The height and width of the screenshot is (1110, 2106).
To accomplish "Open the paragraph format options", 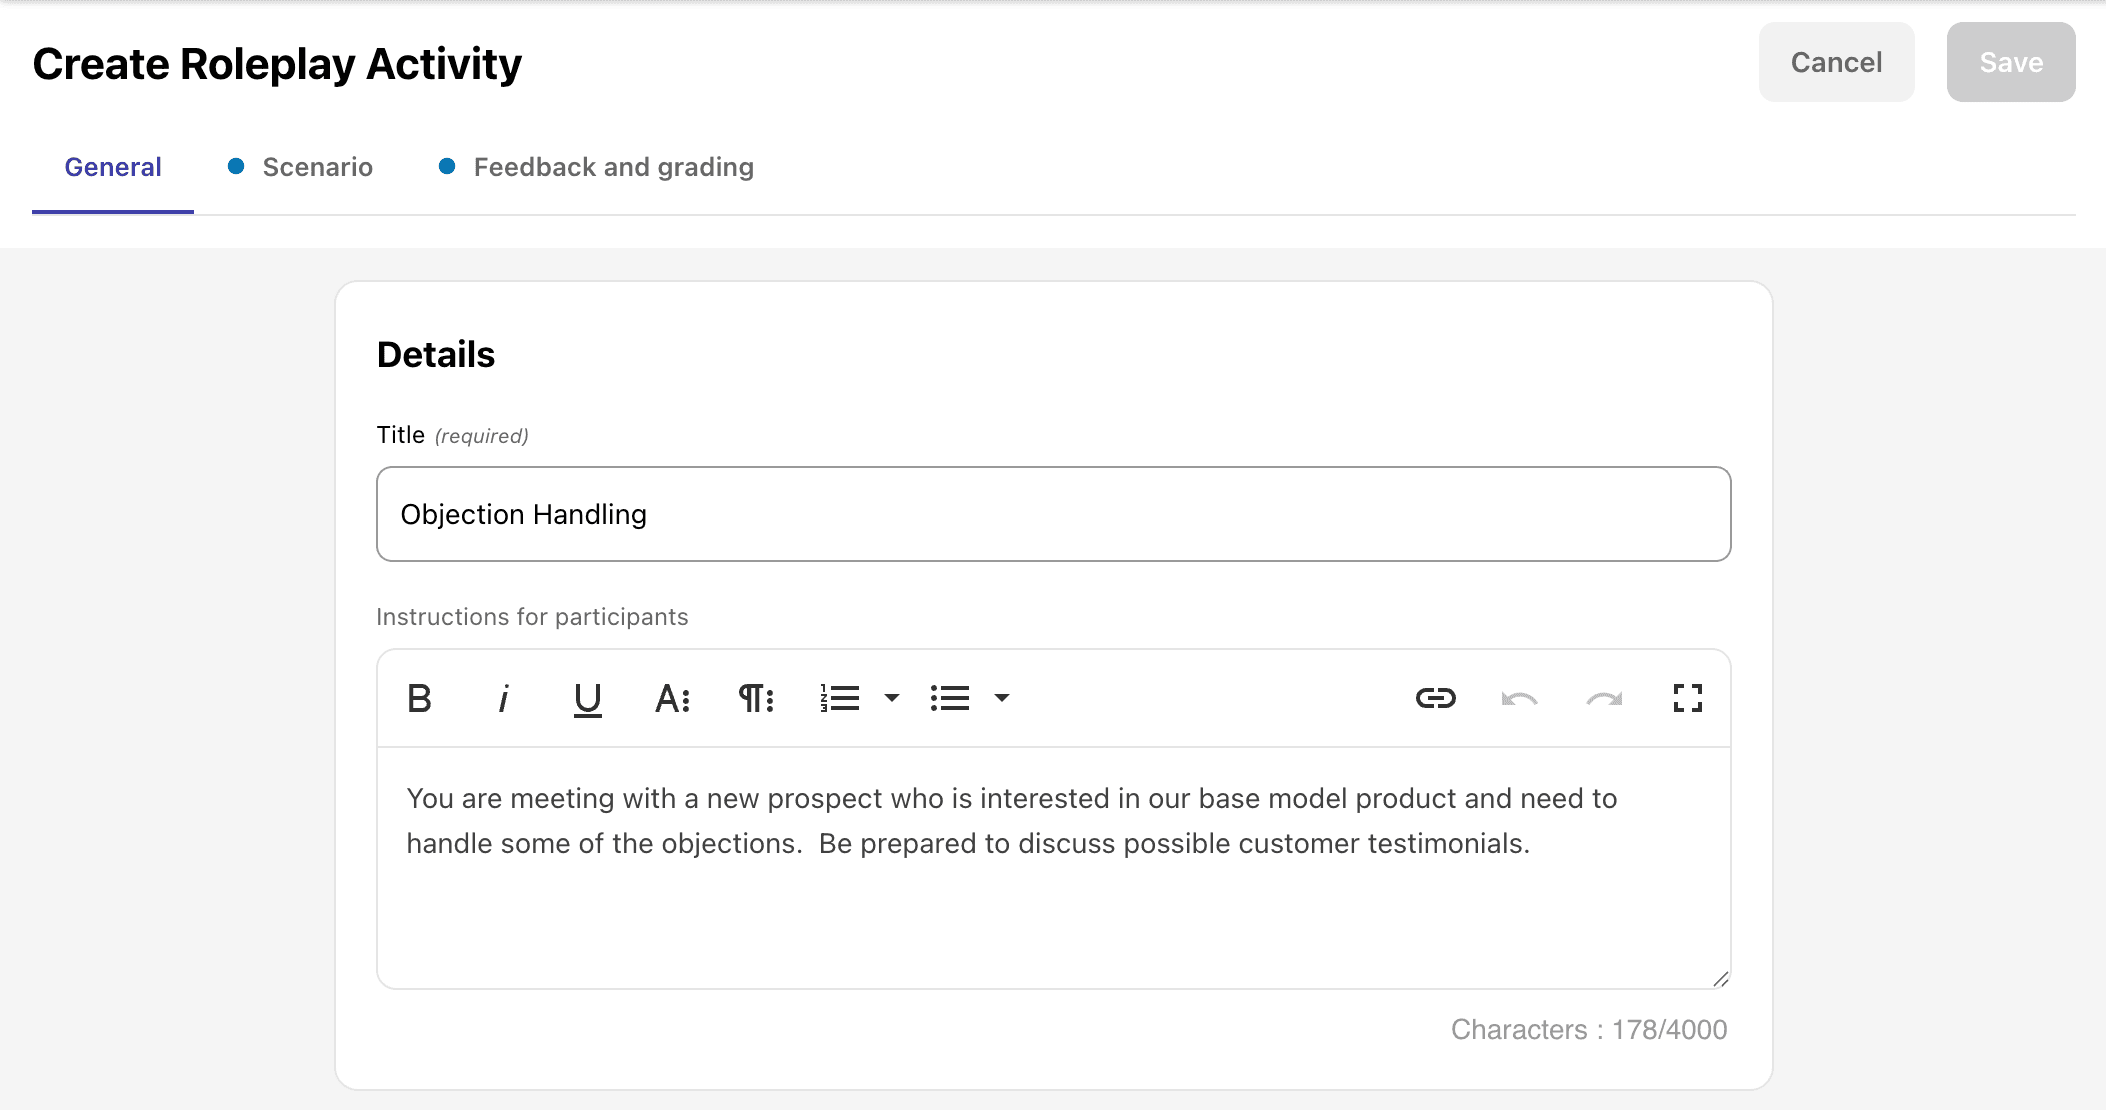I will coord(756,698).
